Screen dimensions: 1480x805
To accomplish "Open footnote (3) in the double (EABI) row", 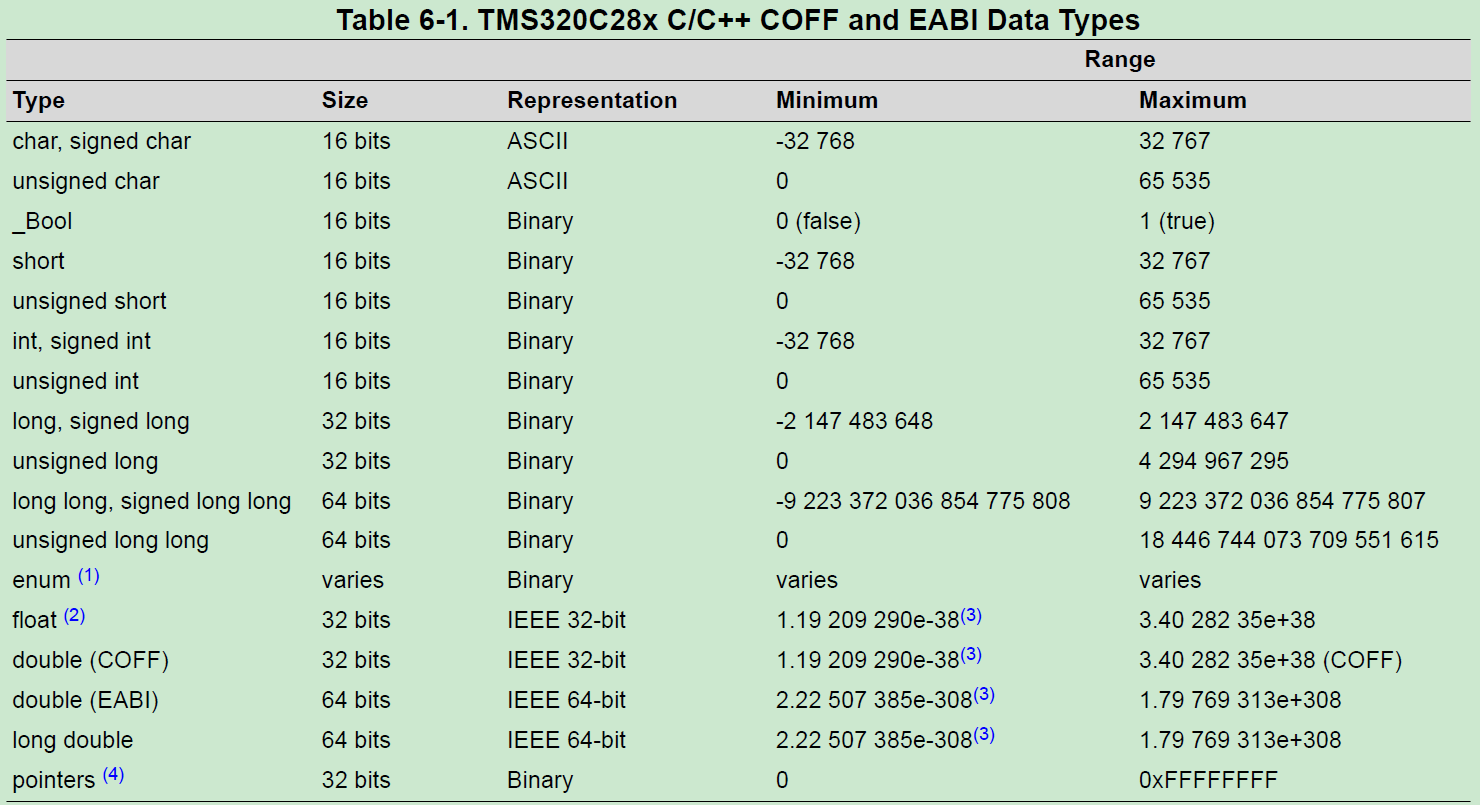I will 984,695.
